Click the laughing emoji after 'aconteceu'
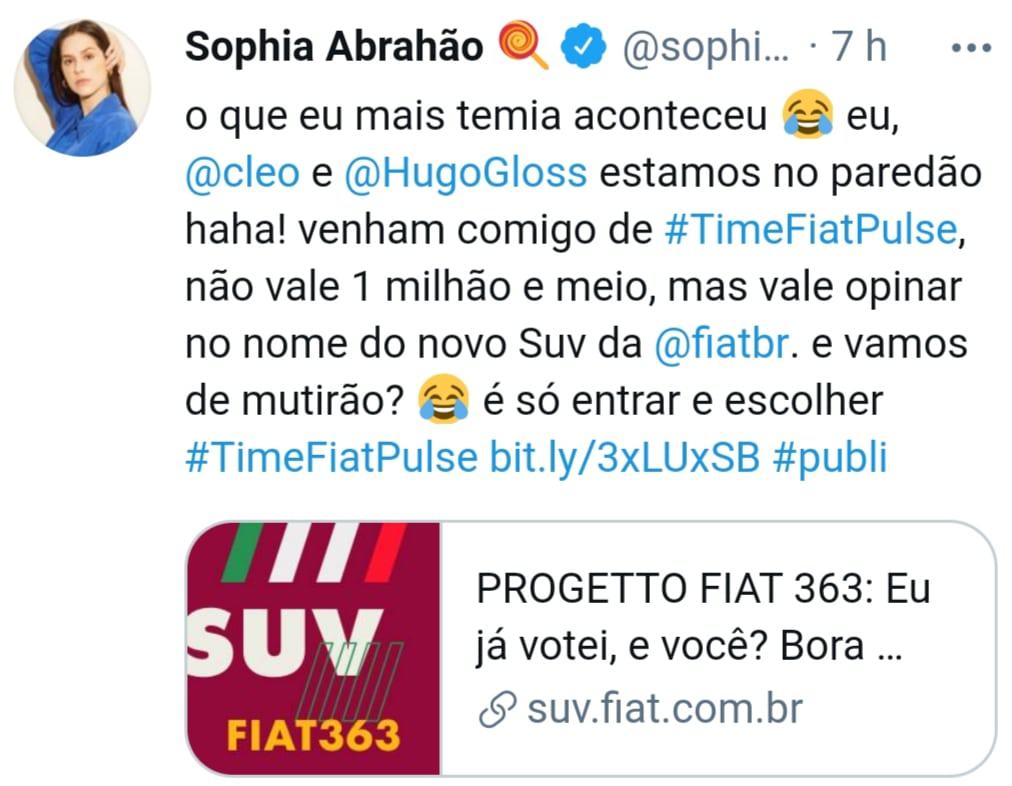 (x=807, y=114)
